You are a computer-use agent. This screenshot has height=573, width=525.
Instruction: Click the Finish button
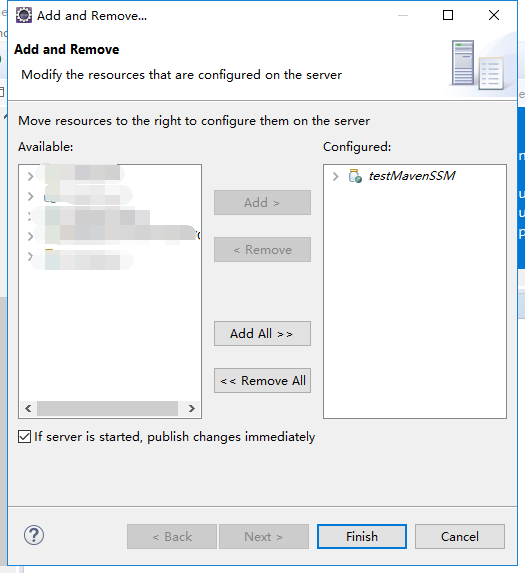point(362,536)
